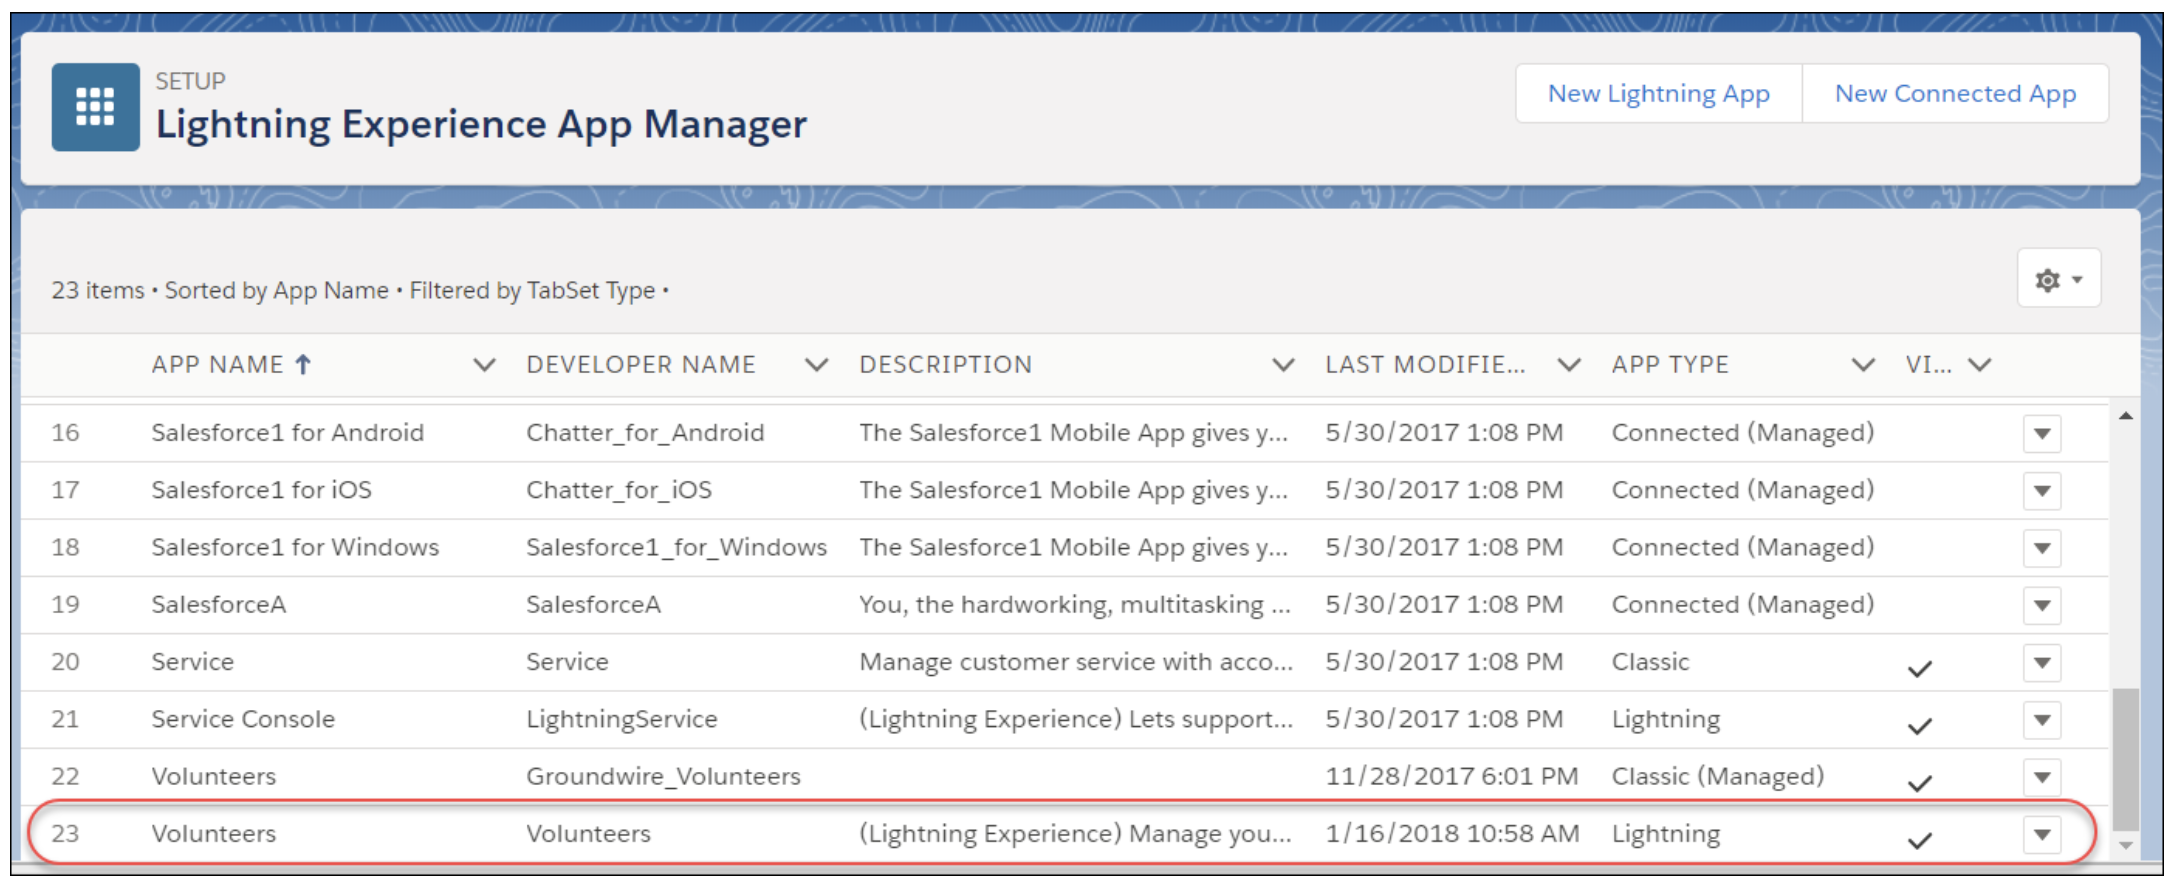Open row actions for Salesforce1 for Android
The width and height of the screenshot is (2180, 890).
[2042, 434]
